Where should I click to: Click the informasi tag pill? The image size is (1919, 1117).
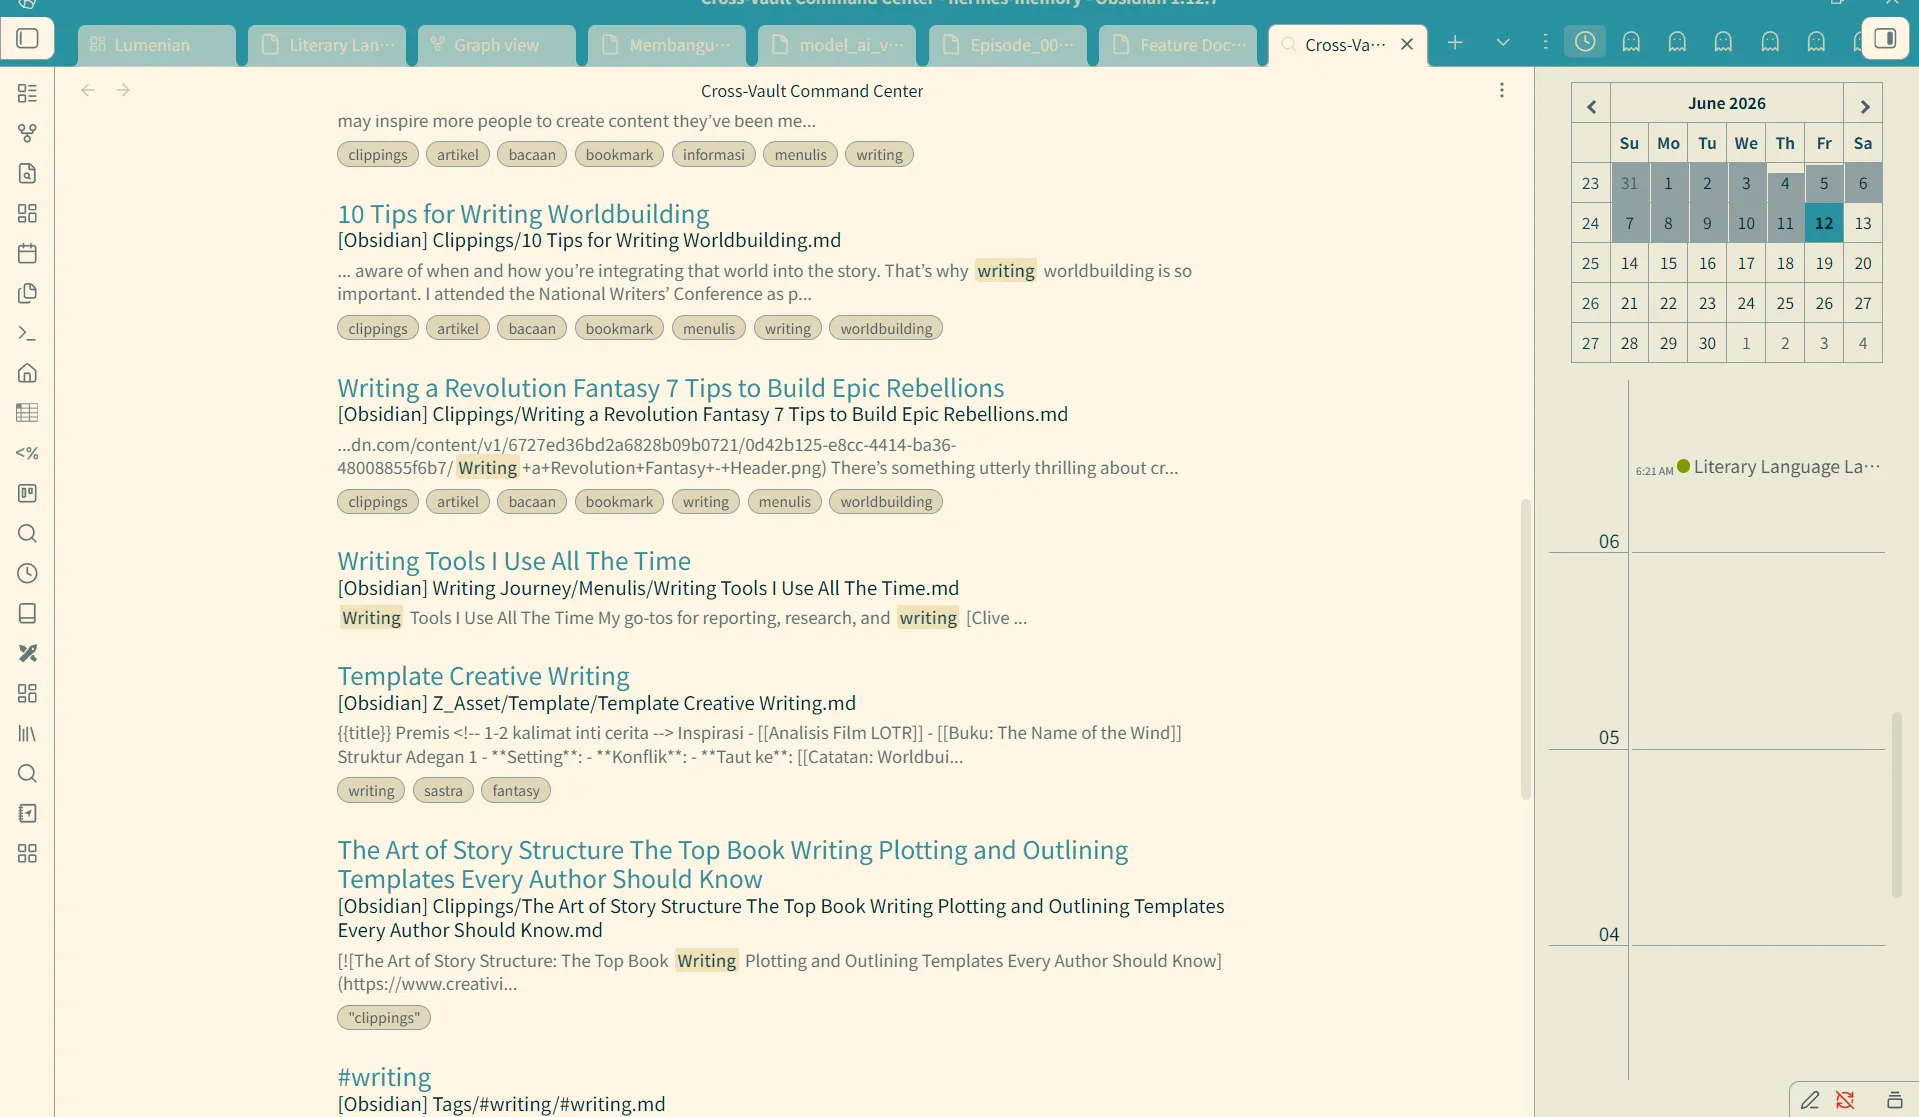pyautogui.click(x=713, y=154)
